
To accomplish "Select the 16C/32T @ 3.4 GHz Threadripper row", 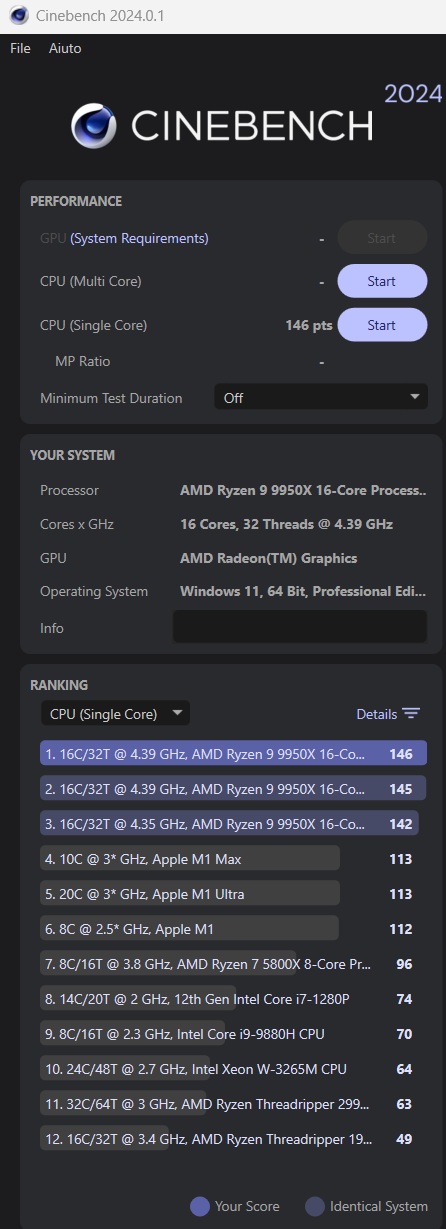I will click(x=233, y=1139).
